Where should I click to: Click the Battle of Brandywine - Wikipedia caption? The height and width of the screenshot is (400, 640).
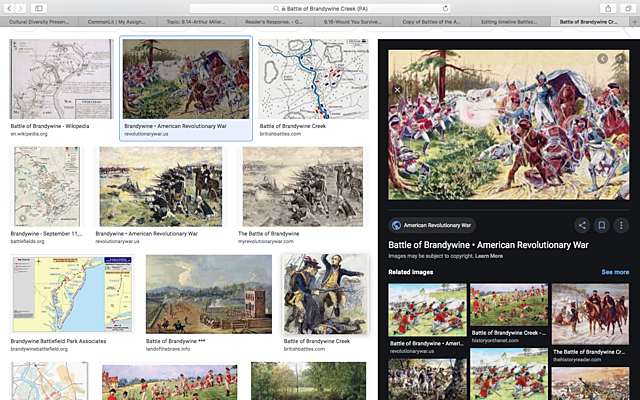pyautogui.click(x=50, y=126)
